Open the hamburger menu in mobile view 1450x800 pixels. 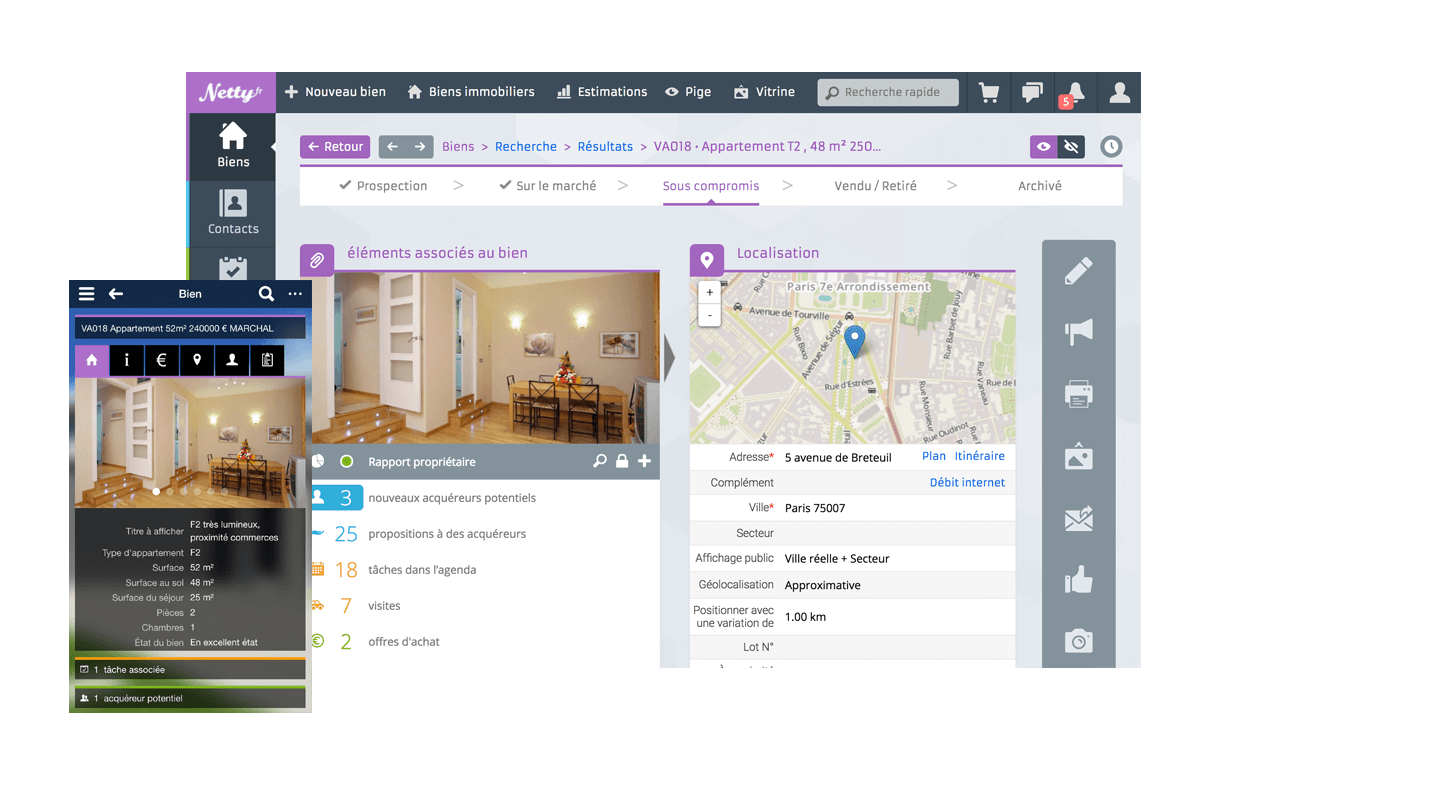(87, 294)
